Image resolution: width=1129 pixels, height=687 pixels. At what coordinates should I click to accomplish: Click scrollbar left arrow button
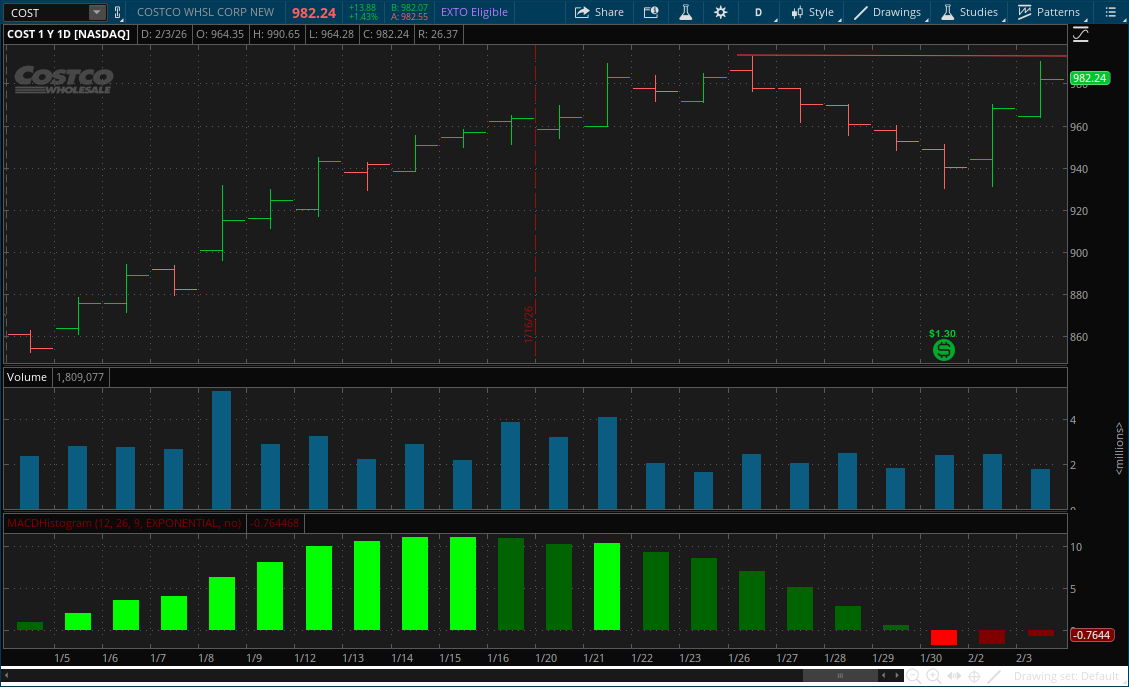click(x=883, y=675)
